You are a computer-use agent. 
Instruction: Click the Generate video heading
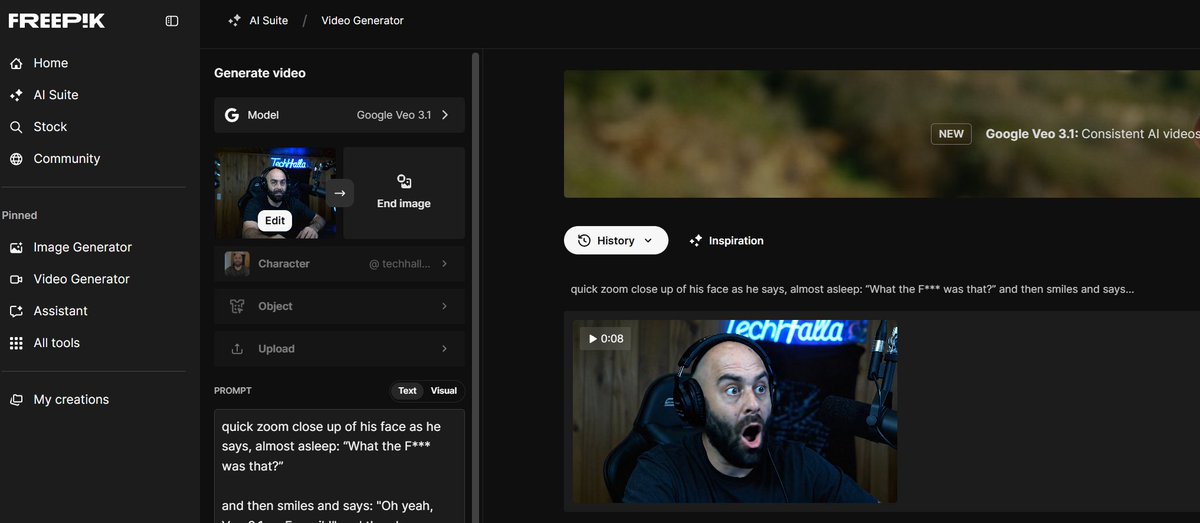260,73
